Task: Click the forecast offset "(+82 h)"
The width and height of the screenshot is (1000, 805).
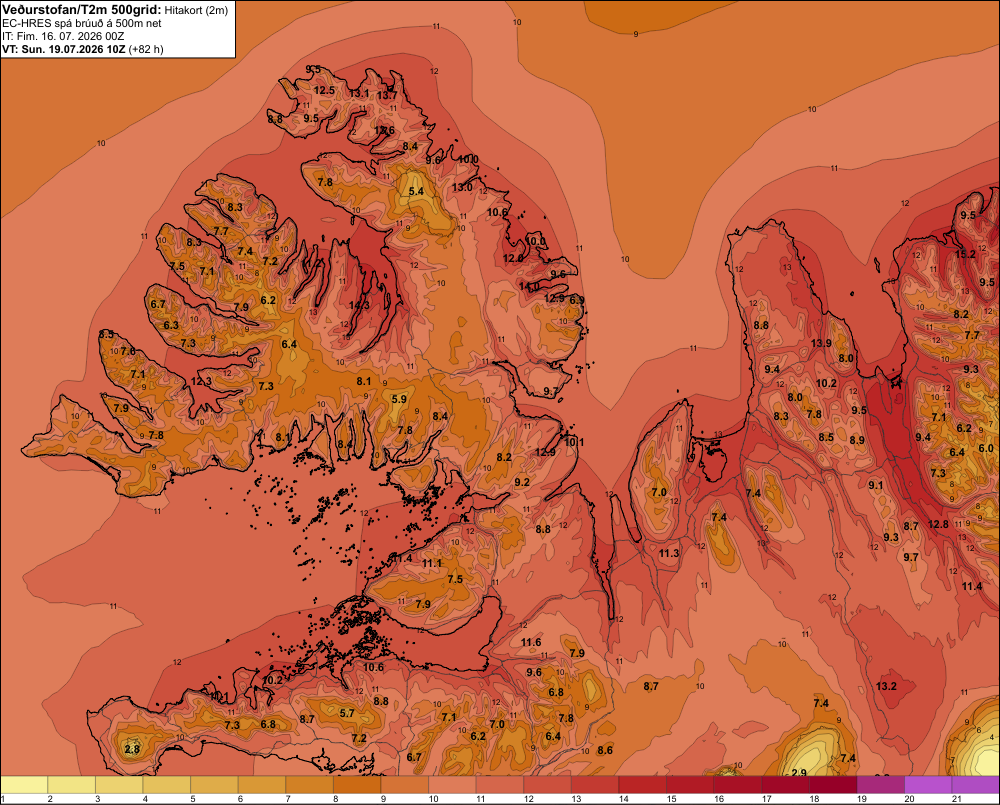Action: pyautogui.click(x=146, y=49)
